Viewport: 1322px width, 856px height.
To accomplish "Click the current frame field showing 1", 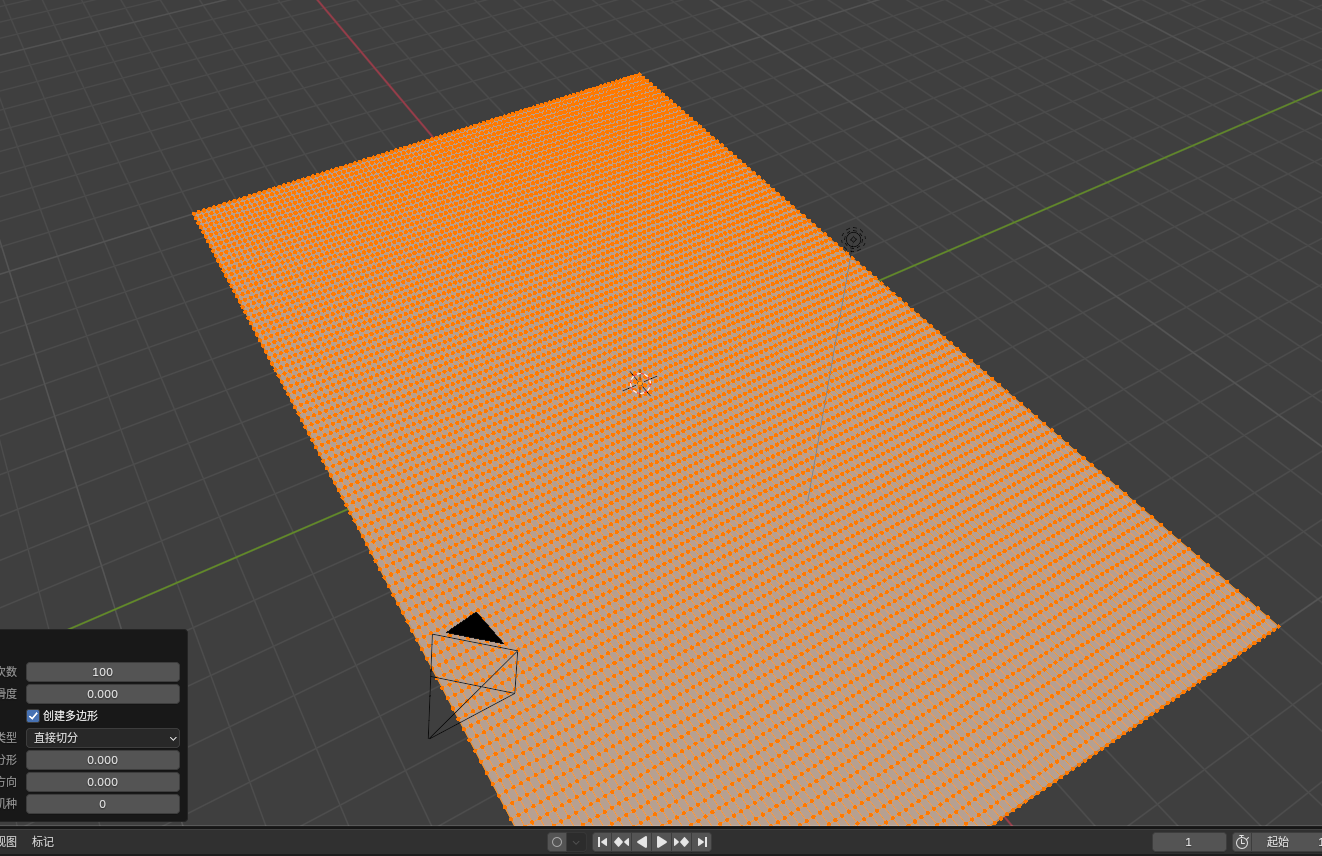I will (1189, 842).
